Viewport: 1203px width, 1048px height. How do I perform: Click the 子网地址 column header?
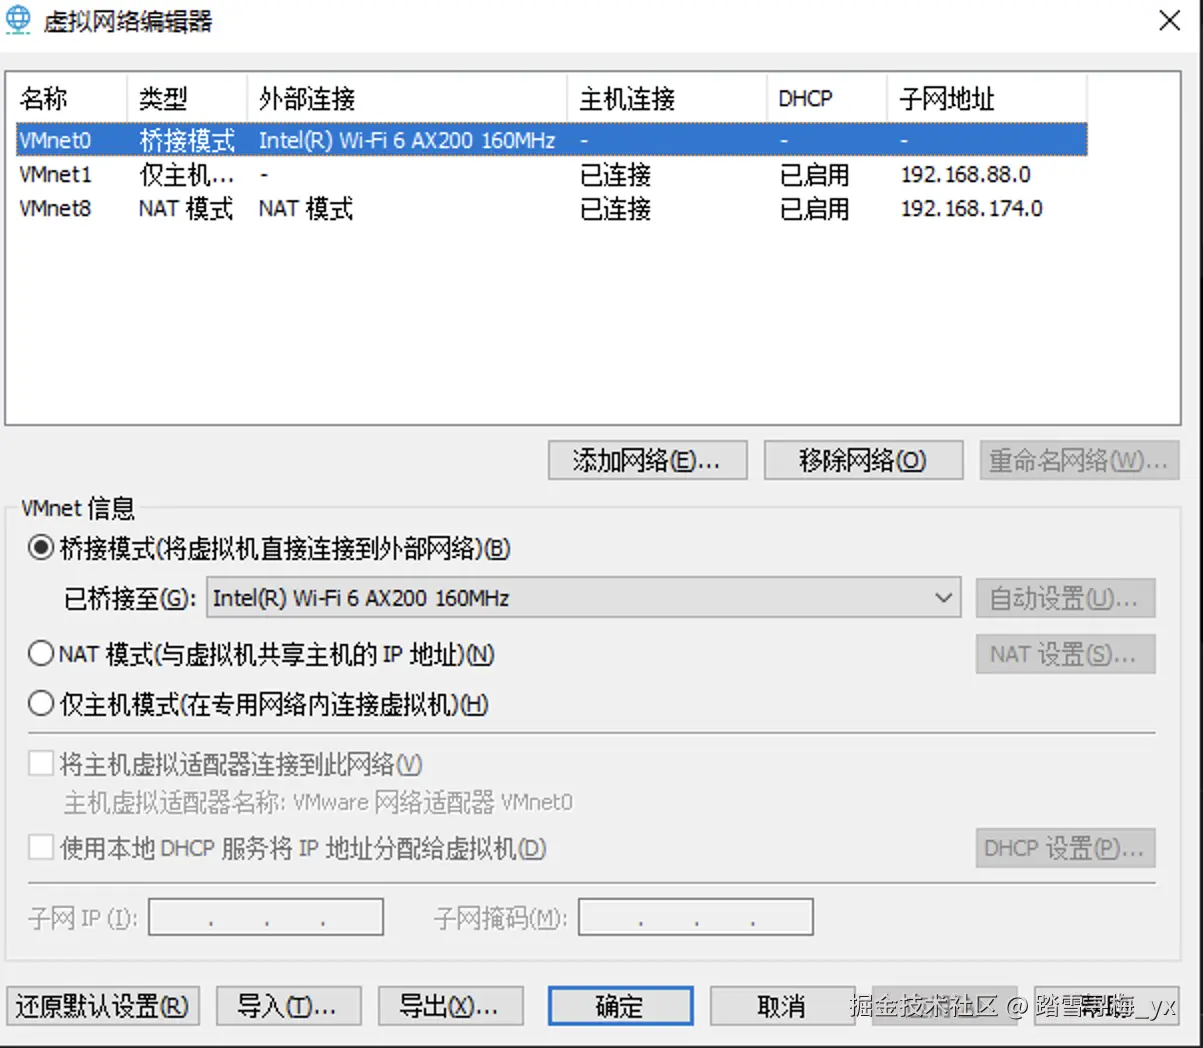click(x=987, y=98)
